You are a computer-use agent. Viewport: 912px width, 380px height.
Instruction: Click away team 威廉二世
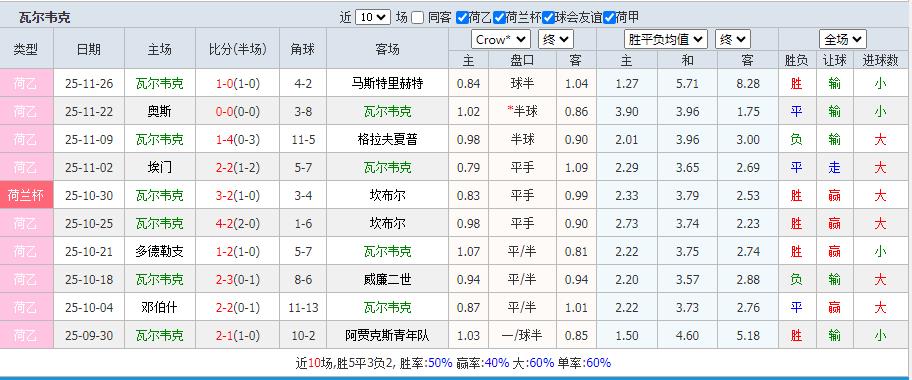(x=387, y=279)
